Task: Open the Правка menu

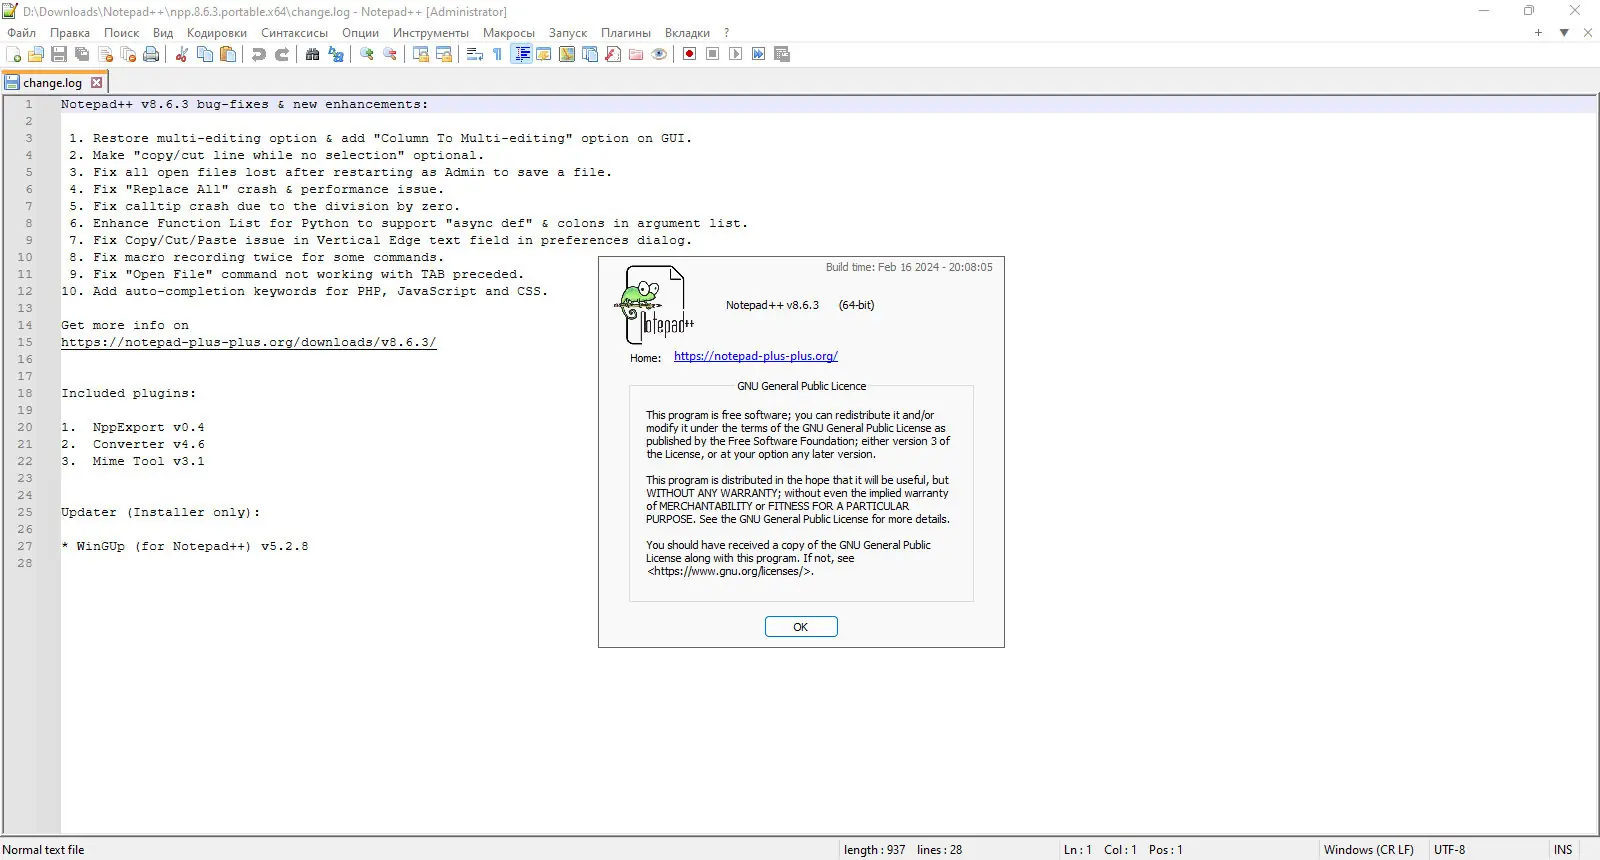Action: [x=70, y=33]
